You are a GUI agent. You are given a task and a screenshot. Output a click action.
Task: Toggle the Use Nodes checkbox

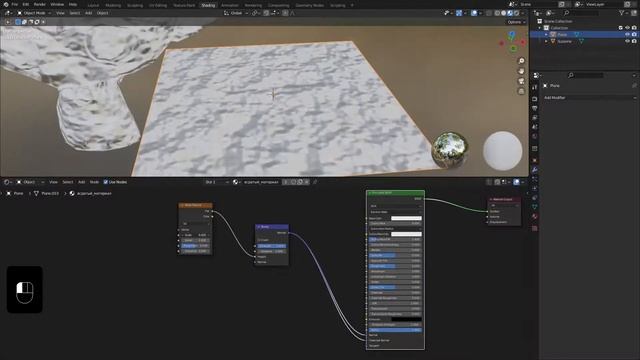pyautogui.click(x=106, y=182)
